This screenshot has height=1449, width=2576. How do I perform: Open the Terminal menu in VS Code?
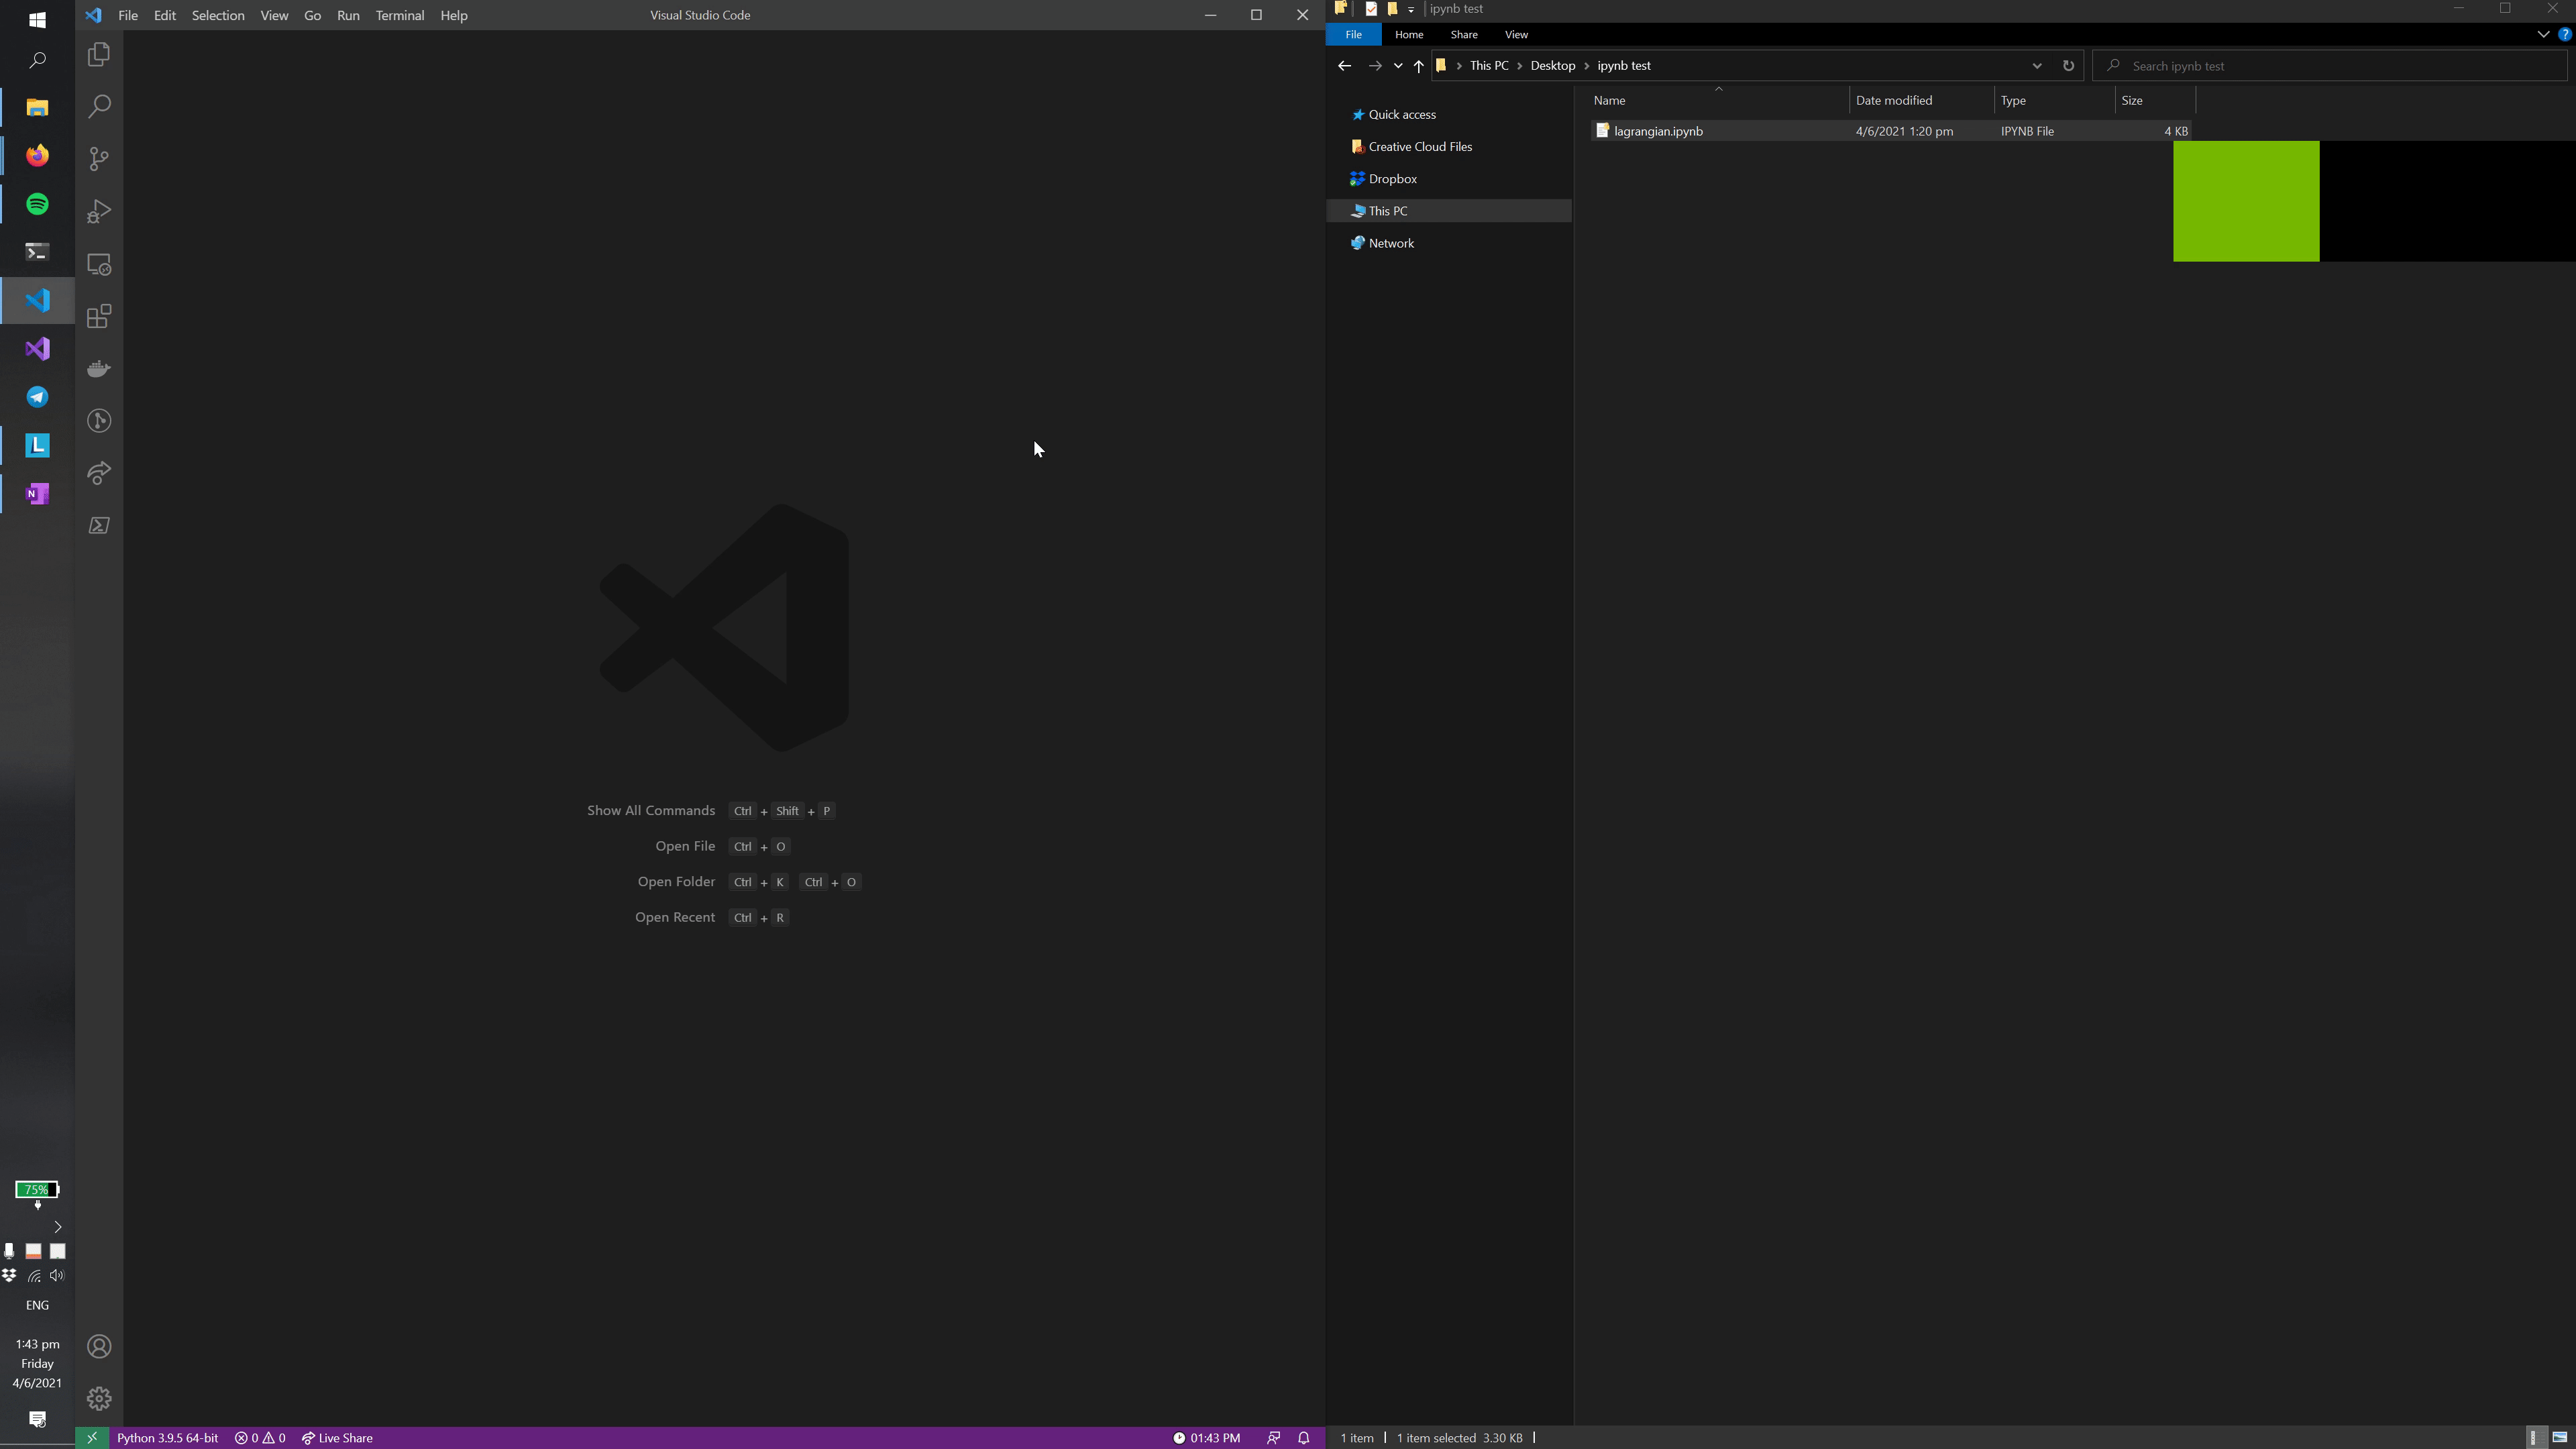click(x=400, y=15)
